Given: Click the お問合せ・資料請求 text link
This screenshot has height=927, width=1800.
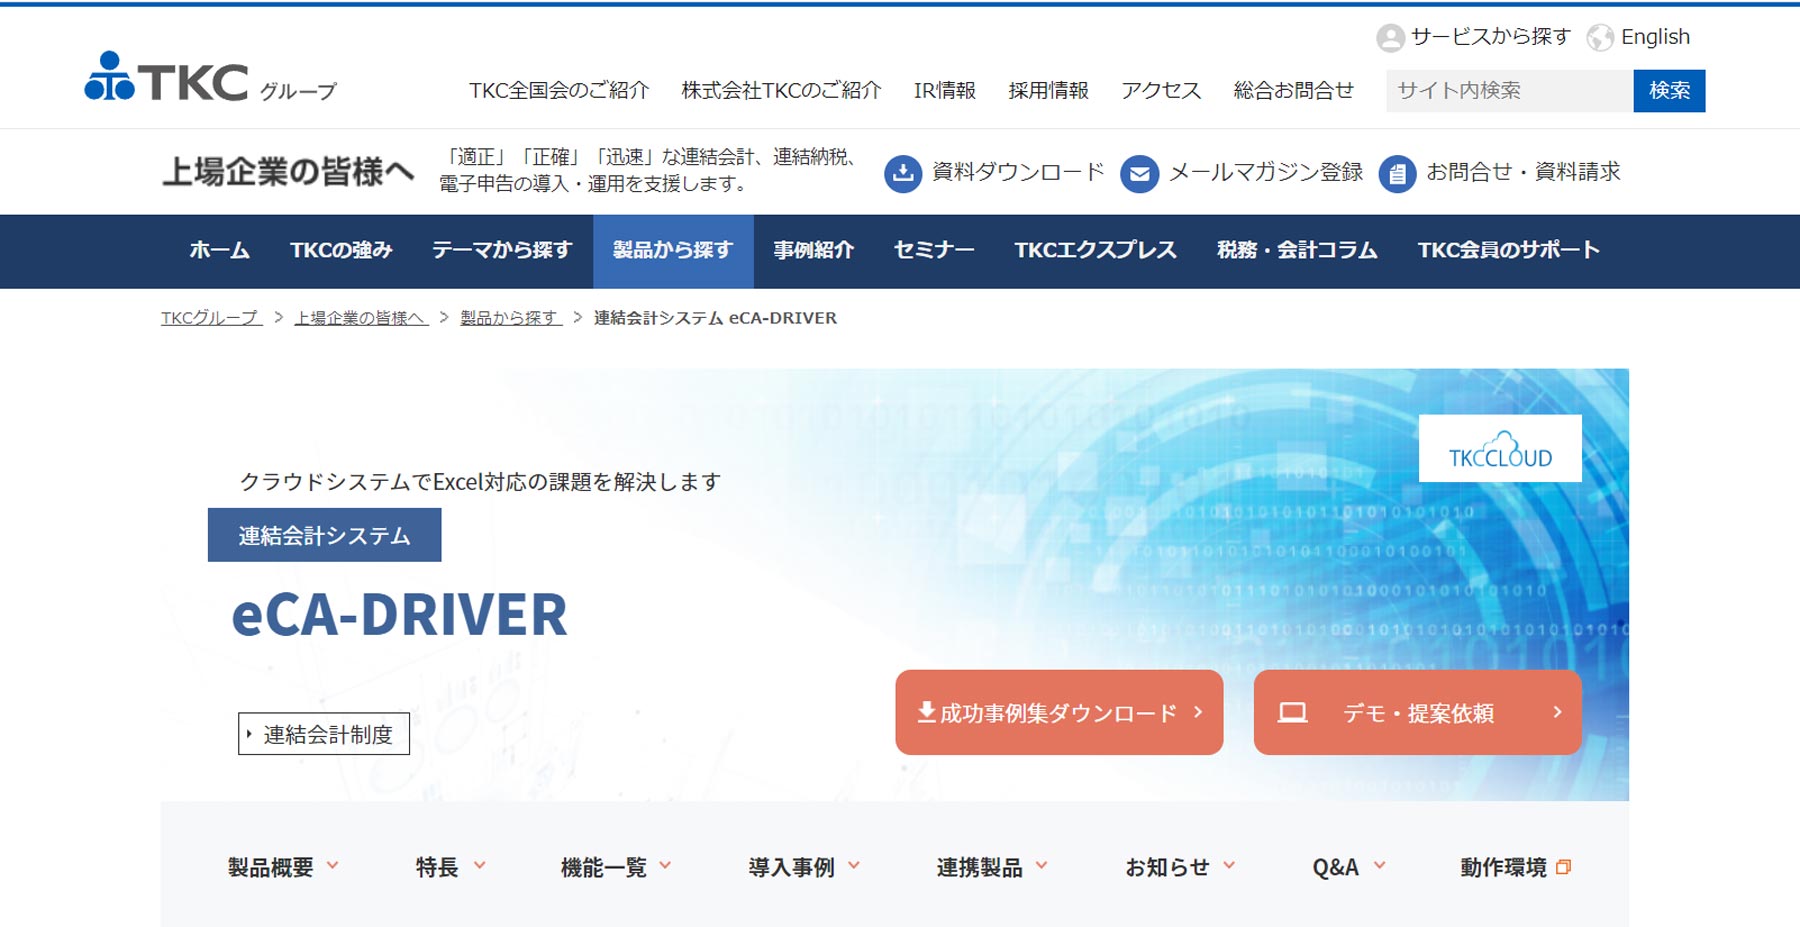Looking at the screenshot, I should (x=1523, y=172).
